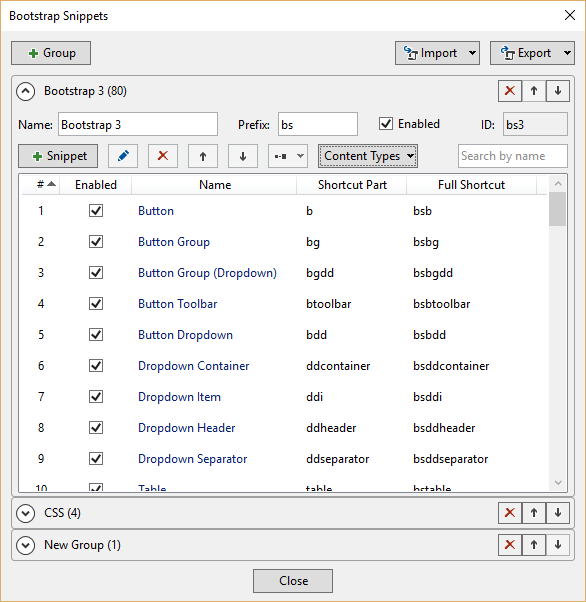Viewport: 586px width, 602px height.
Task: Delete the CSS group
Action: tap(510, 513)
